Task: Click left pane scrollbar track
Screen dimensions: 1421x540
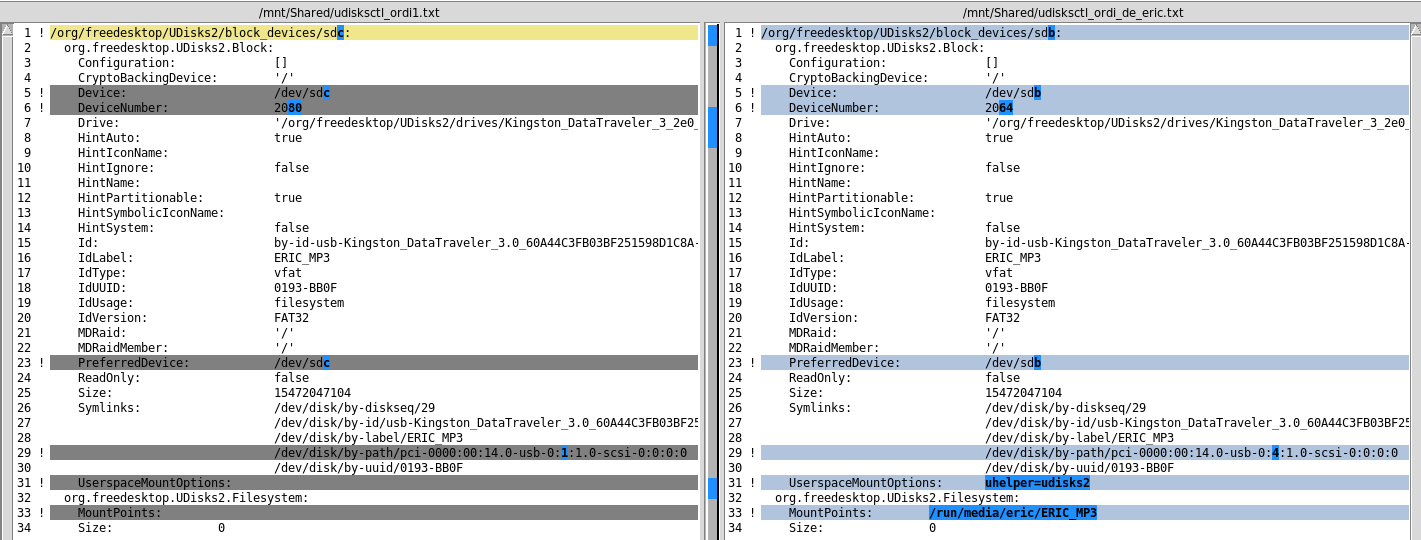Action: (x=7, y=300)
